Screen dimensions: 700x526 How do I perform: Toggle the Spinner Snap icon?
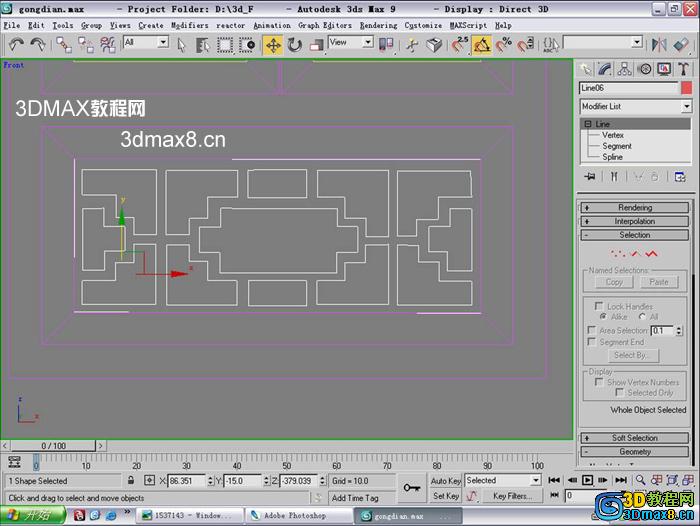[525, 45]
